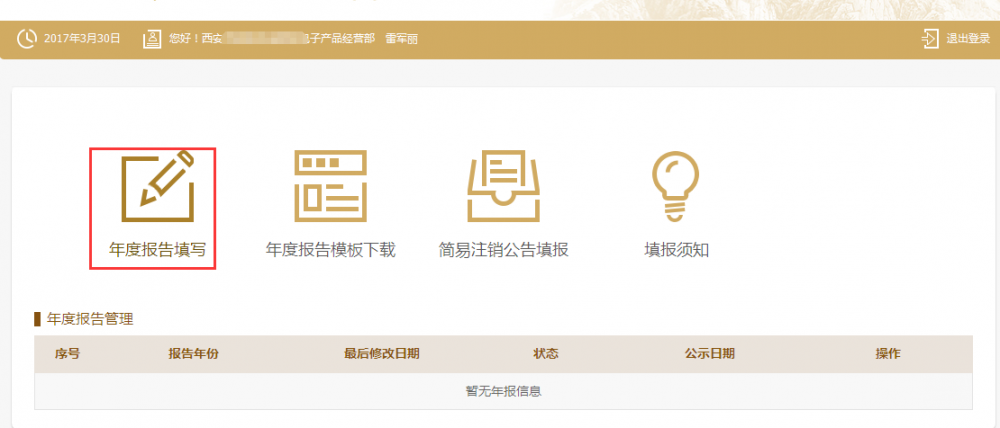The height and width of the screenshot is (428, 1000).
Task: Open the 填报须知 text link
Action: 676,250
